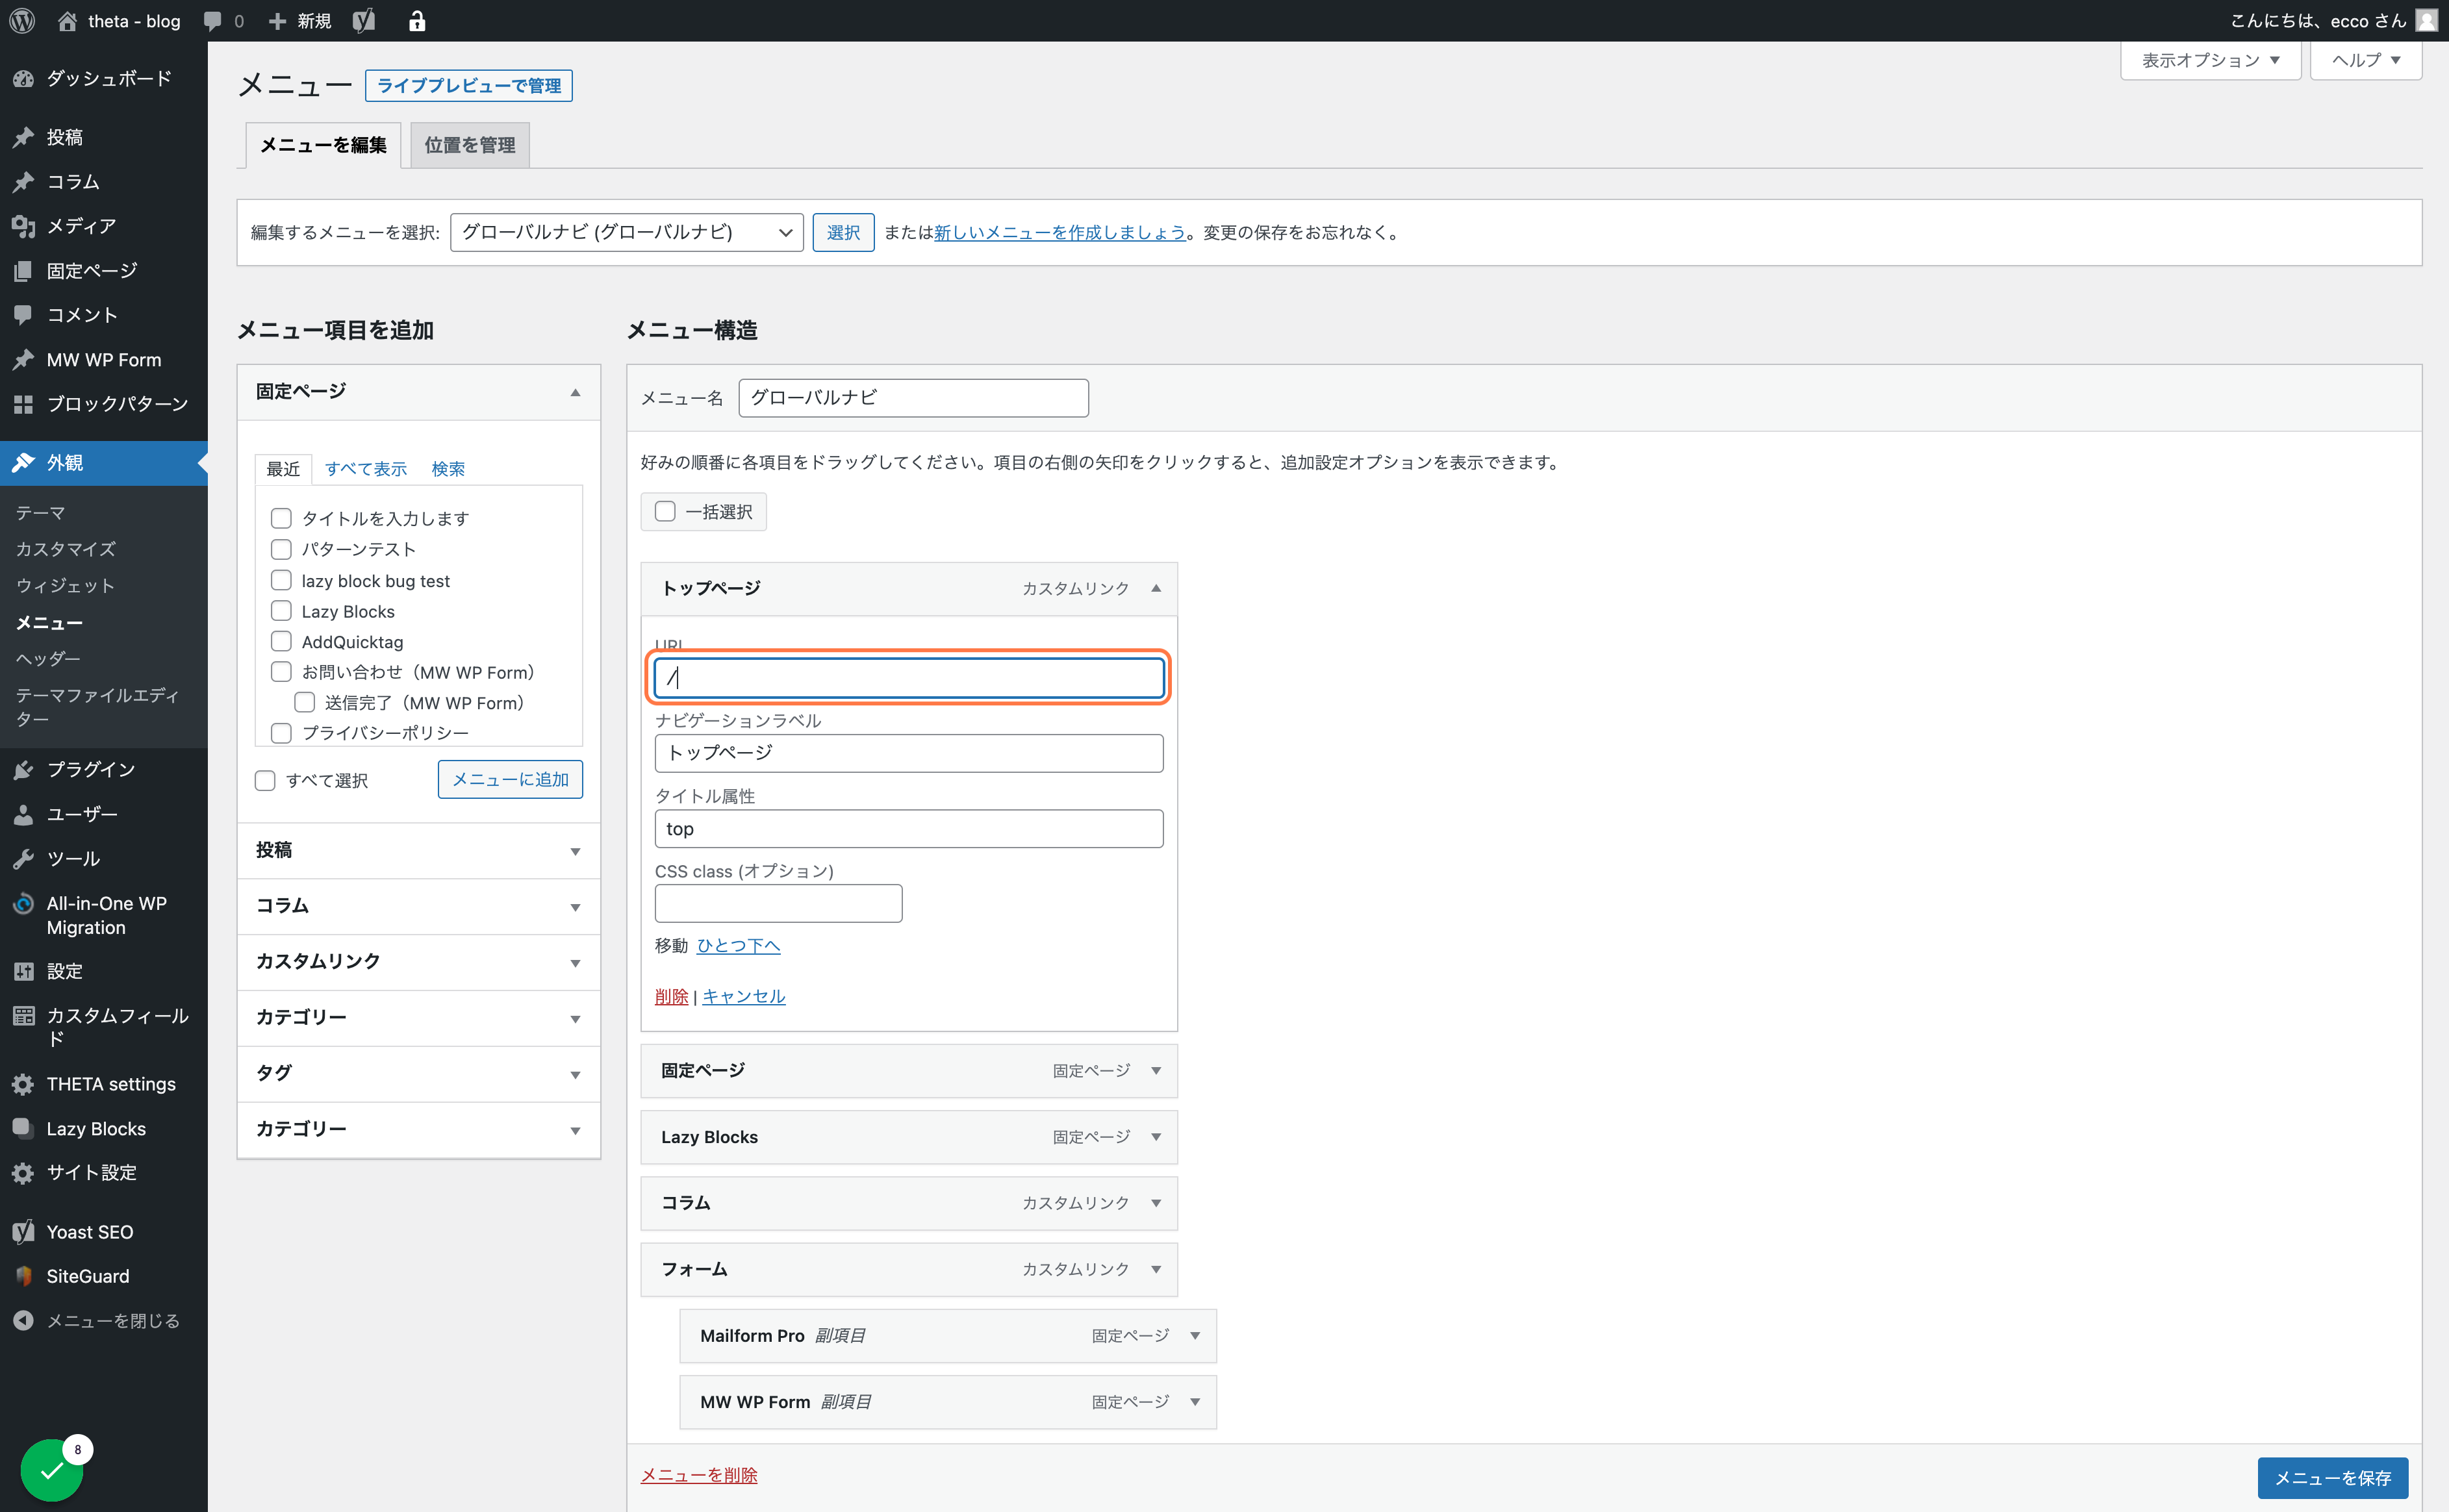Click the comments bubble icon in admin bar

coord(211,21)
